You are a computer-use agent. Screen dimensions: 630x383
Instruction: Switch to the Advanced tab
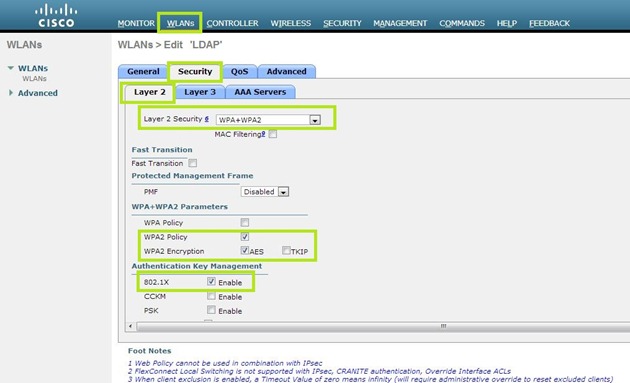[x=286, y=72]
